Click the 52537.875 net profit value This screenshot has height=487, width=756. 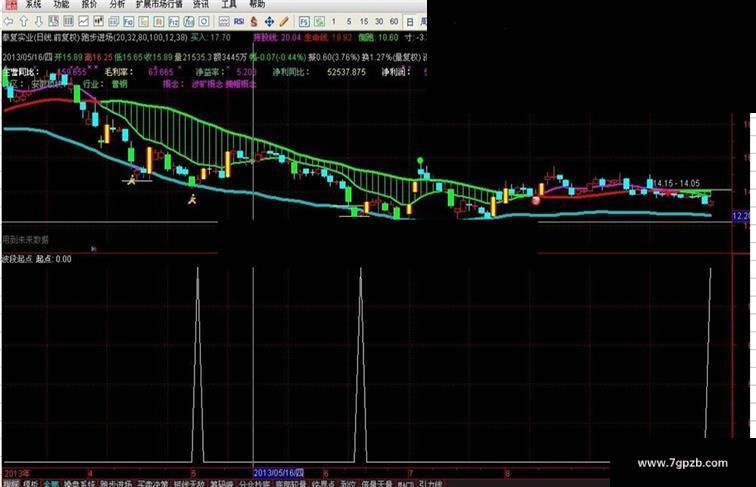[x=346, y=72]
